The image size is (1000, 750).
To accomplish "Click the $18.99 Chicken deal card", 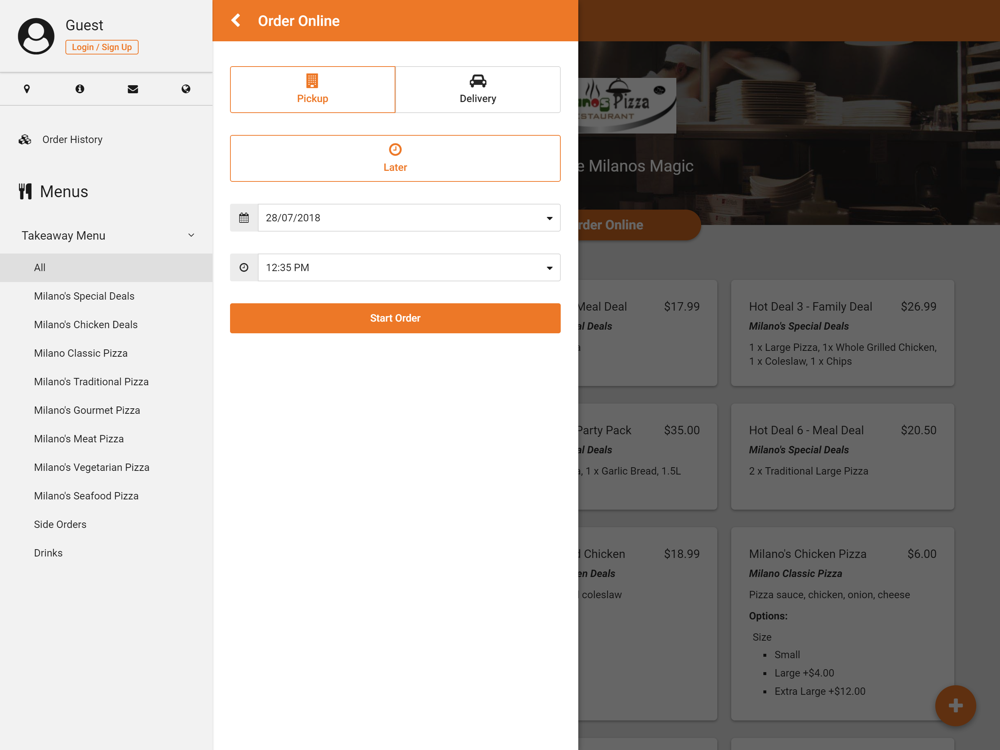I will (647, 624).
